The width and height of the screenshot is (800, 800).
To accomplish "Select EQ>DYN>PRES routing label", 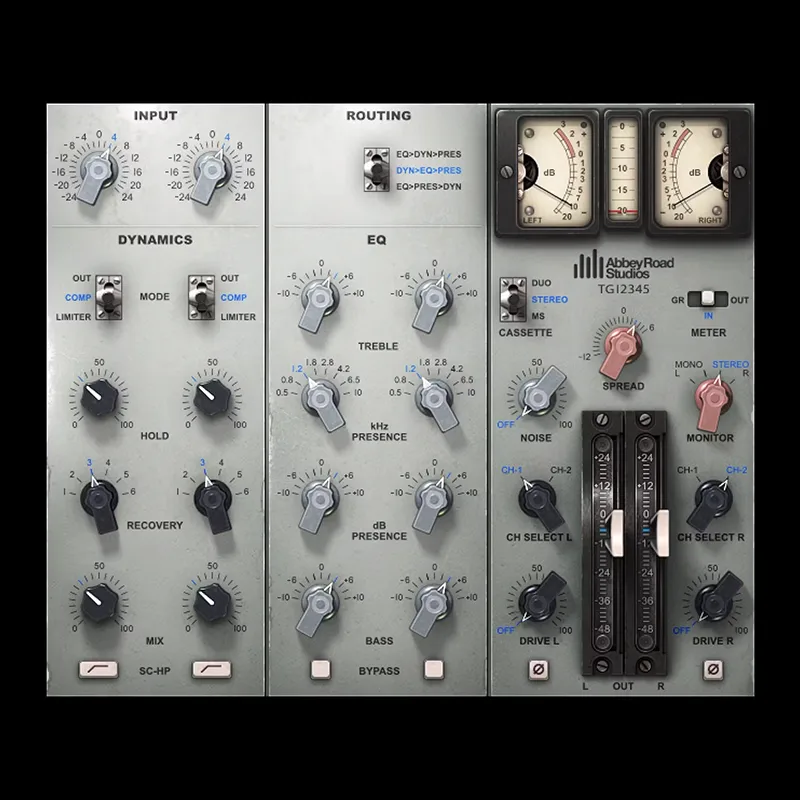I will pyautogui.click(x=429, y=154).
